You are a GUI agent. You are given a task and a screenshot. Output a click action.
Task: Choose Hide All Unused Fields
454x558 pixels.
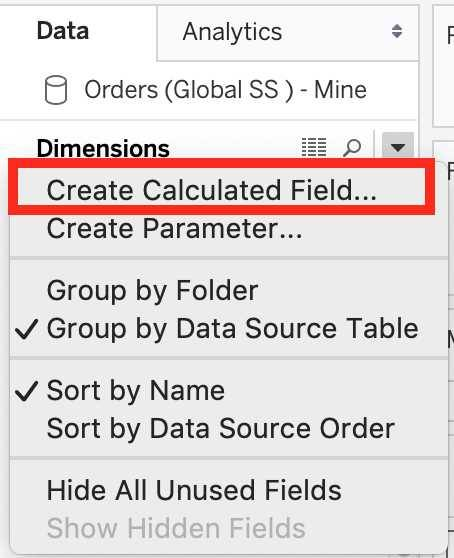194,490
